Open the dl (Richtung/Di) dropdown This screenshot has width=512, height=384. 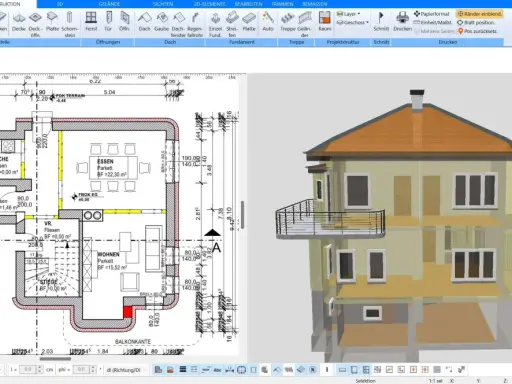tap(127, 370)
